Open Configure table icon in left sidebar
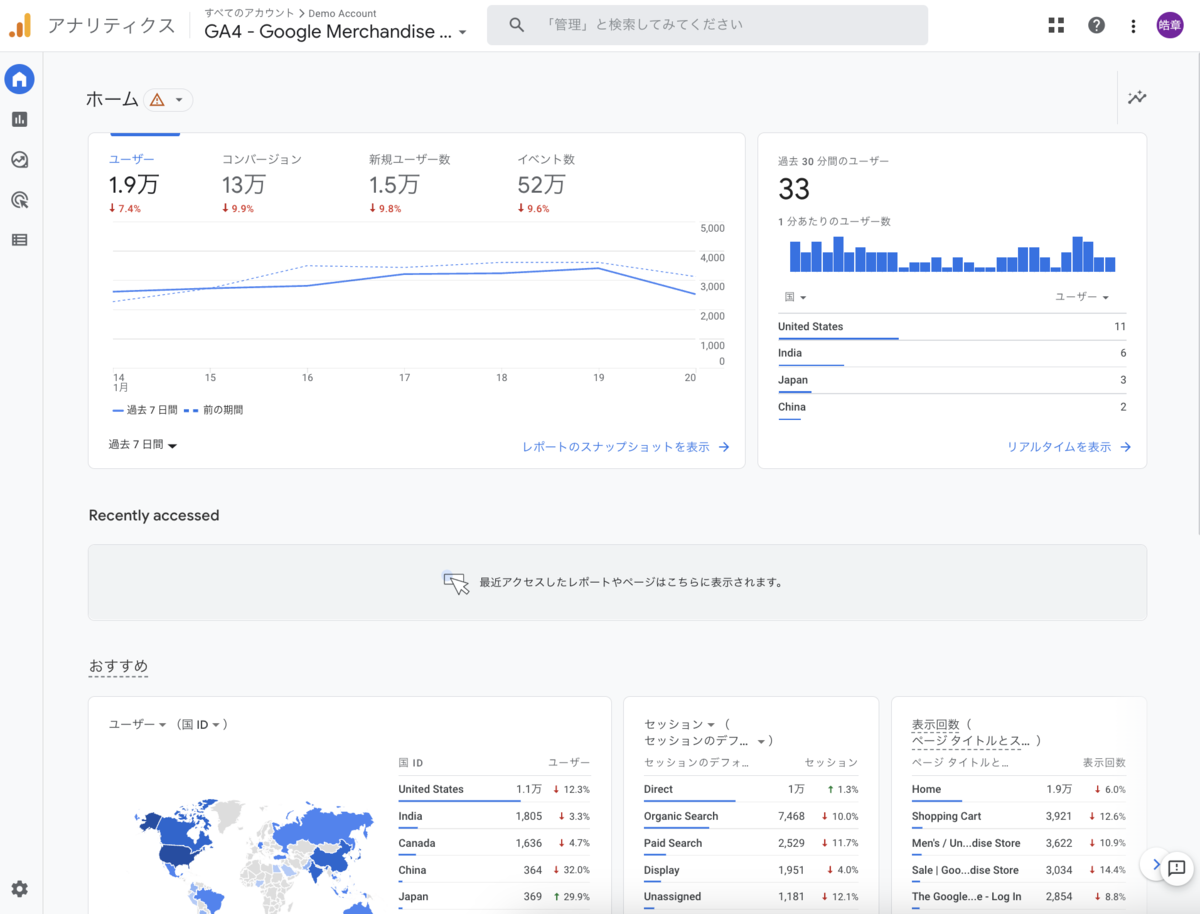 [x=19, y=240]
